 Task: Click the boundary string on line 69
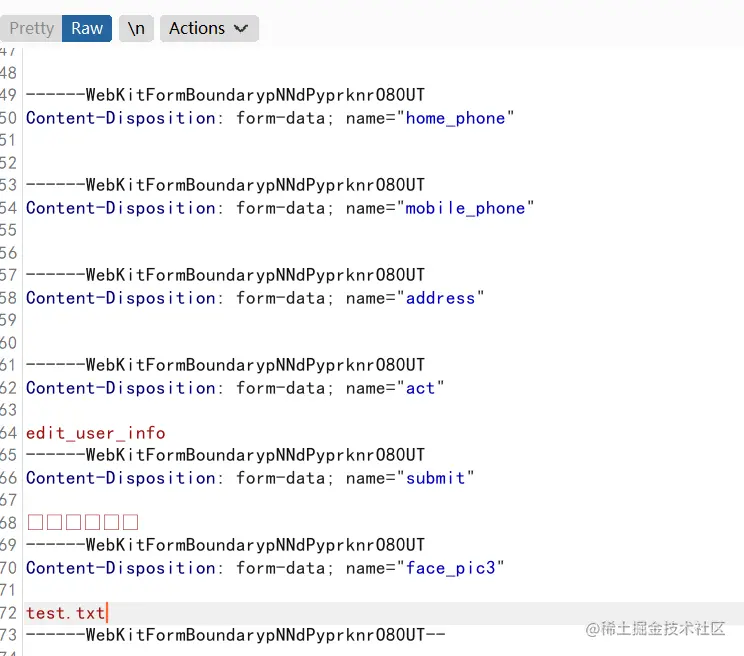coord(225,545)
